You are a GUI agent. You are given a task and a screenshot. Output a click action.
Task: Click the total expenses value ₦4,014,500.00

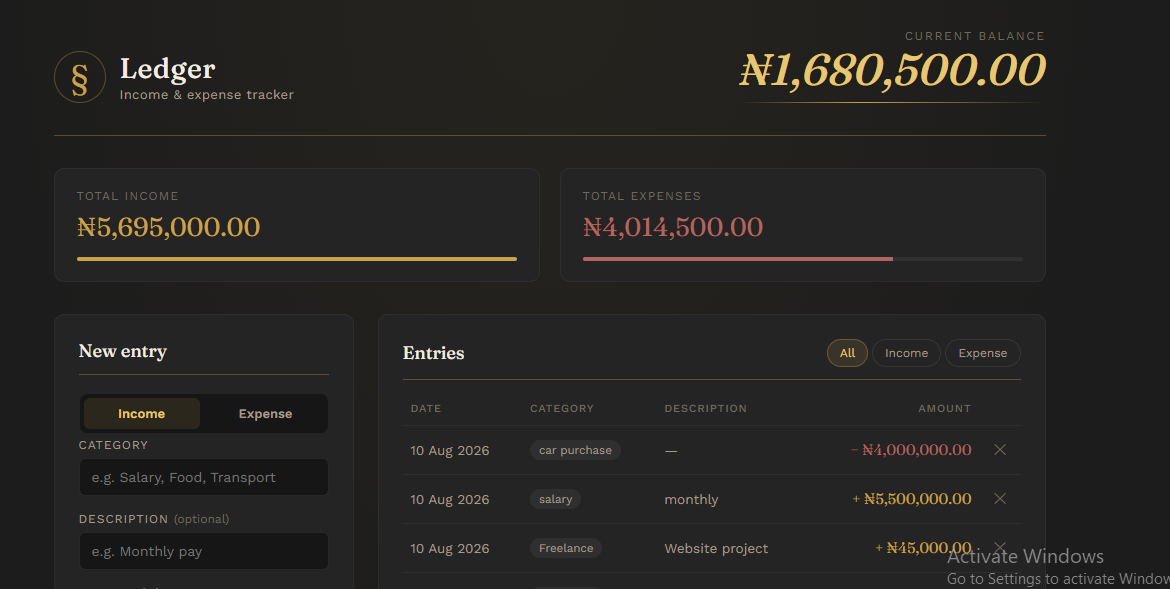[673, 227]
